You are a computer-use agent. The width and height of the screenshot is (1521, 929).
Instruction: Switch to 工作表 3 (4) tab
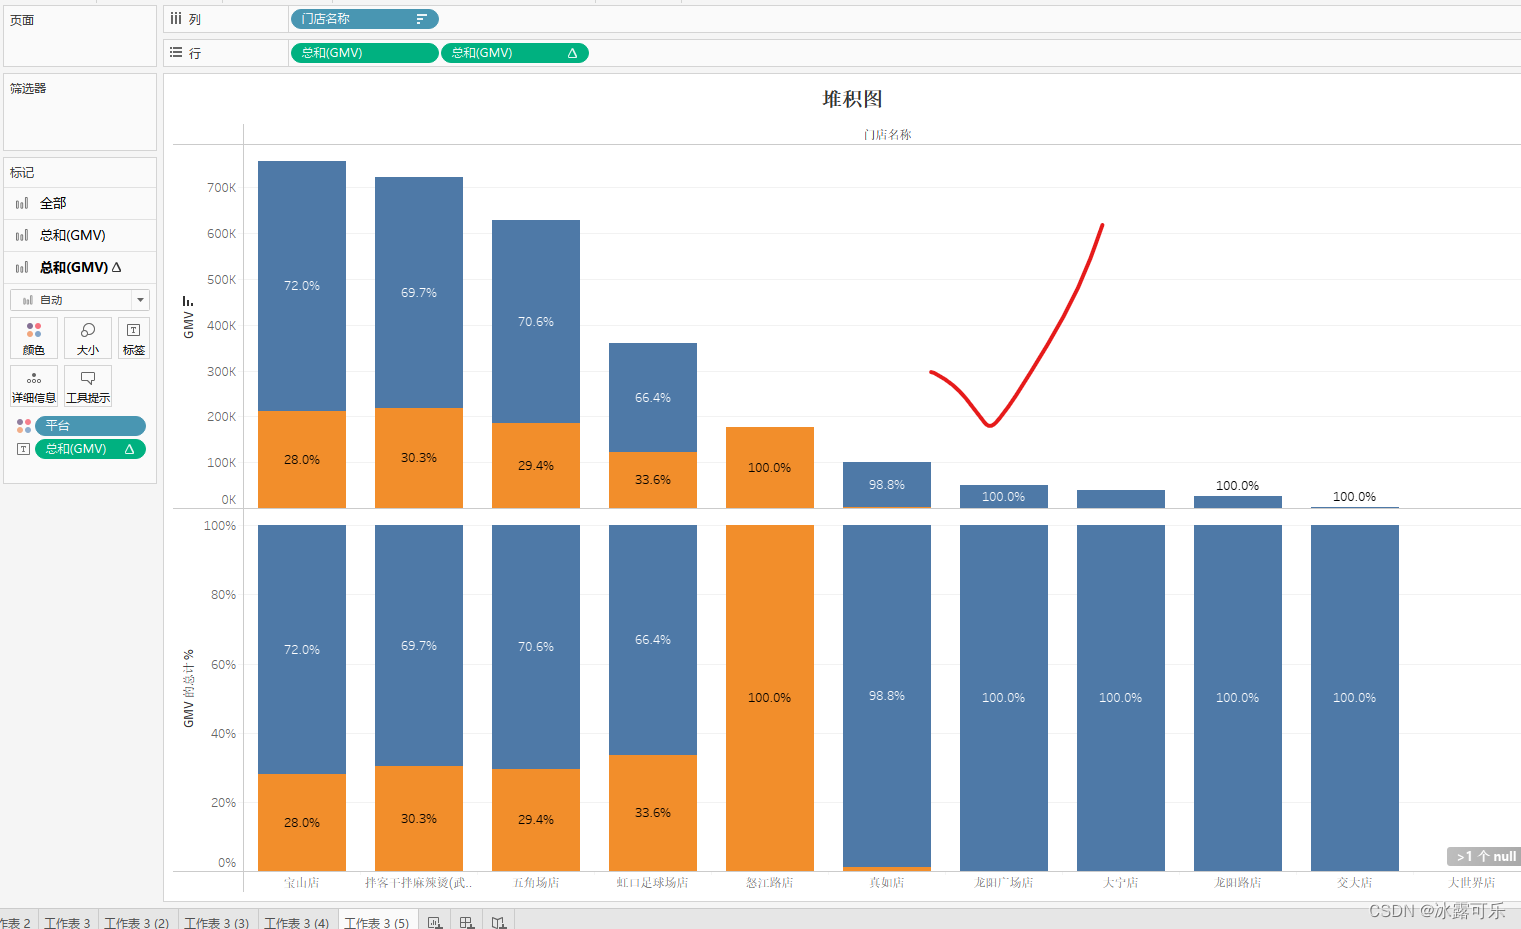297,922
